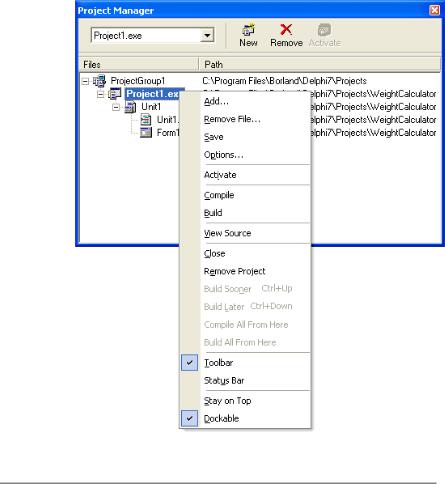
Task: Choose Add... from the context menu
Action: pos(245,101)
